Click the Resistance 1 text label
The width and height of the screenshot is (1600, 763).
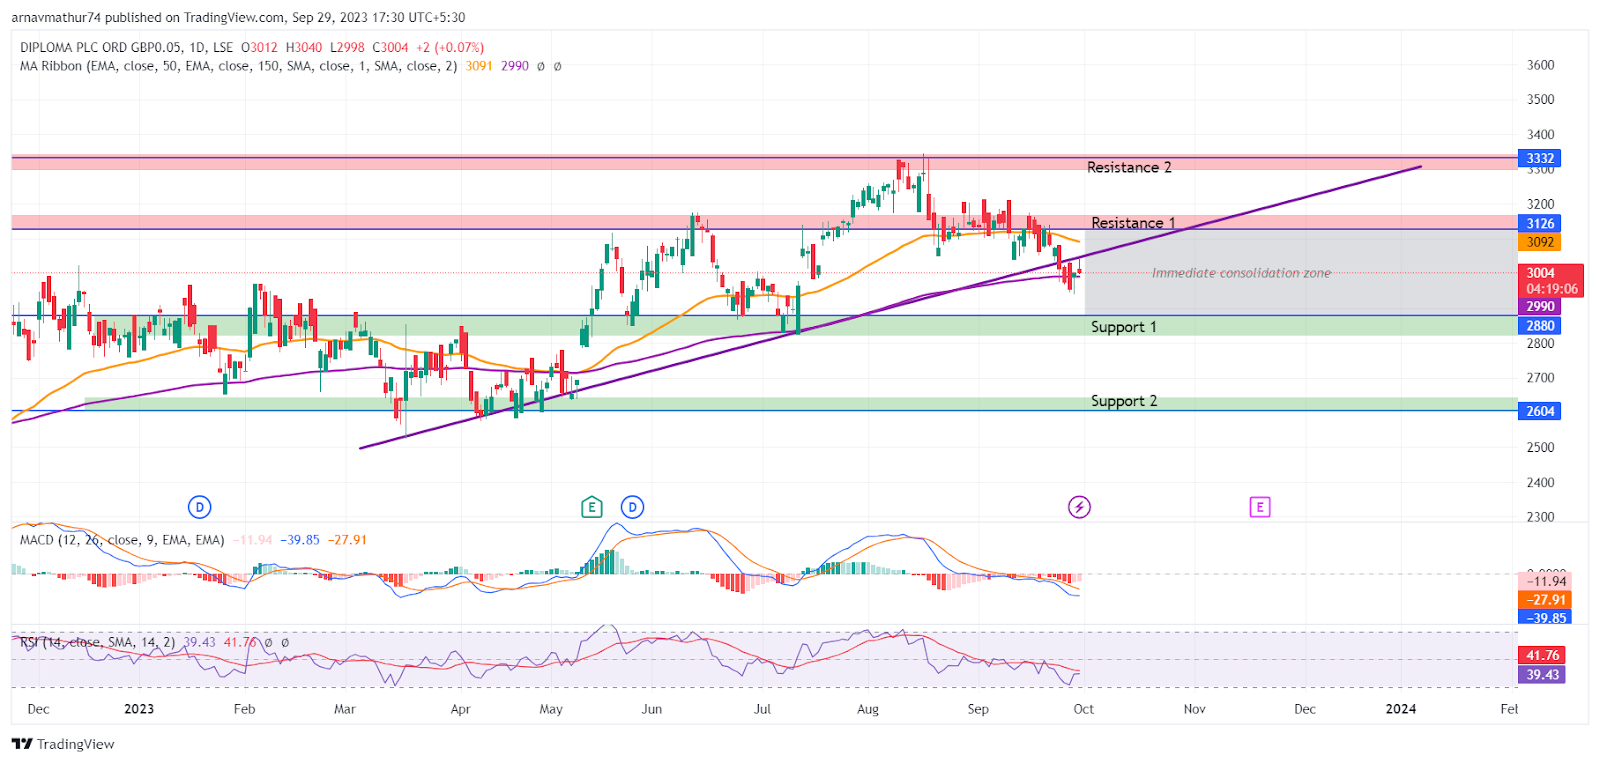[1133, 223]
